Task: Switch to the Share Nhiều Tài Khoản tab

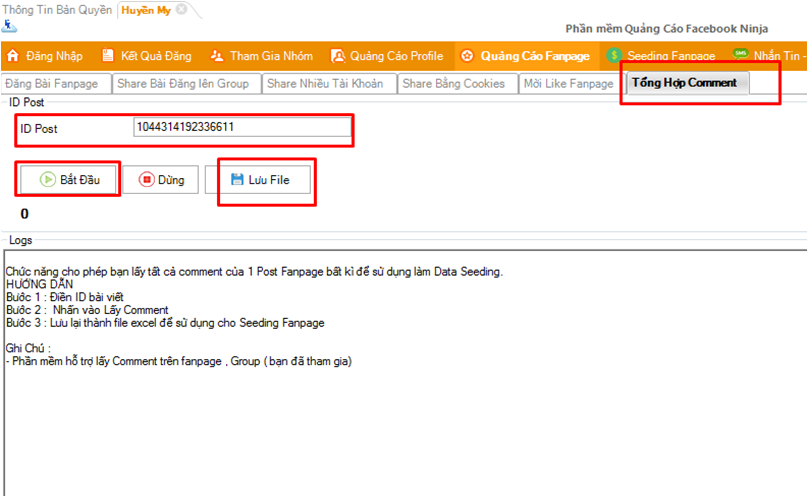Action: click(x=329, y=84)
